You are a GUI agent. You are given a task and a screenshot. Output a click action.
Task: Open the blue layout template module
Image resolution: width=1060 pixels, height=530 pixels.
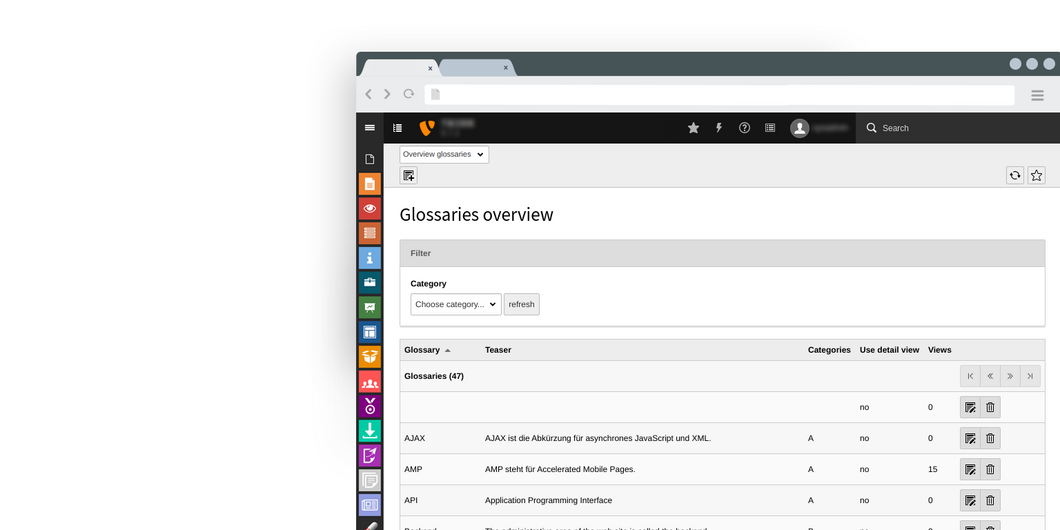370,332
